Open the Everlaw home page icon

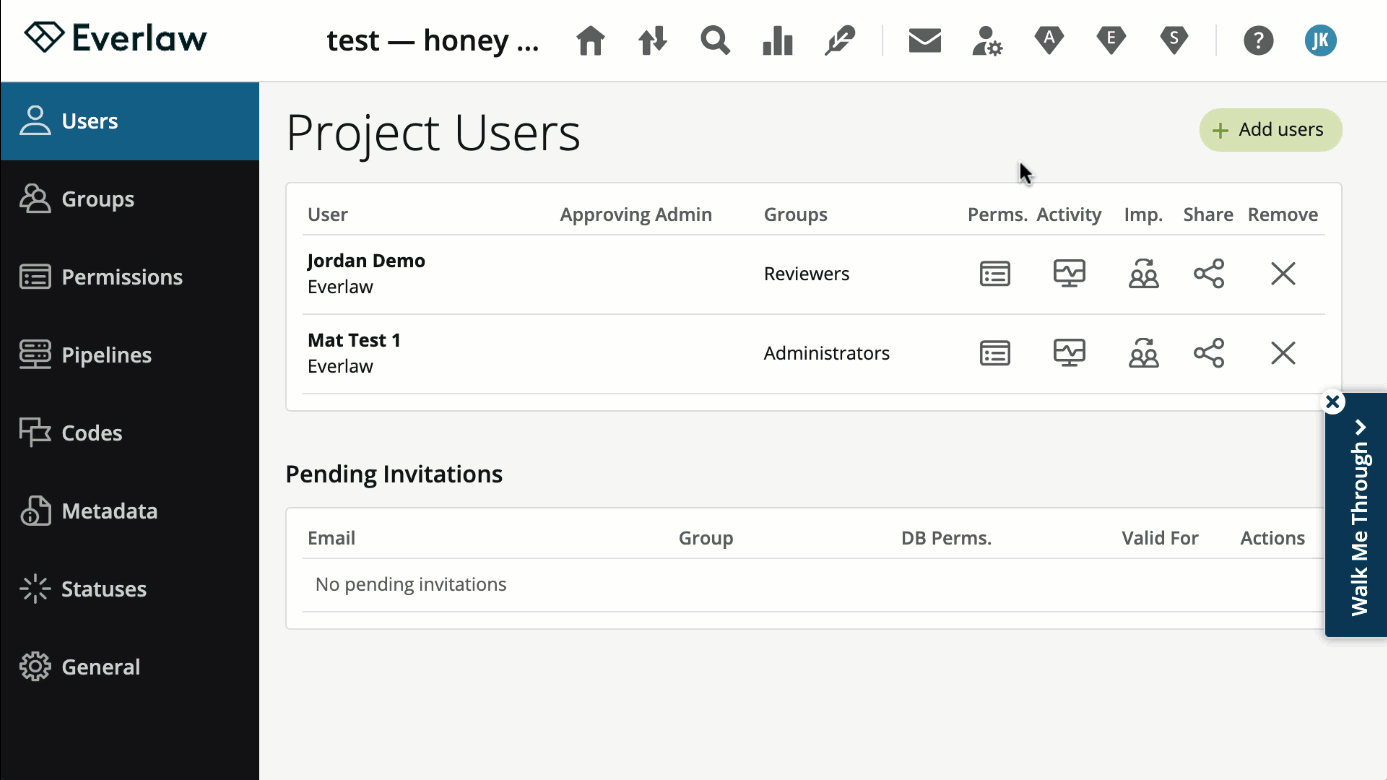point(590,40)
